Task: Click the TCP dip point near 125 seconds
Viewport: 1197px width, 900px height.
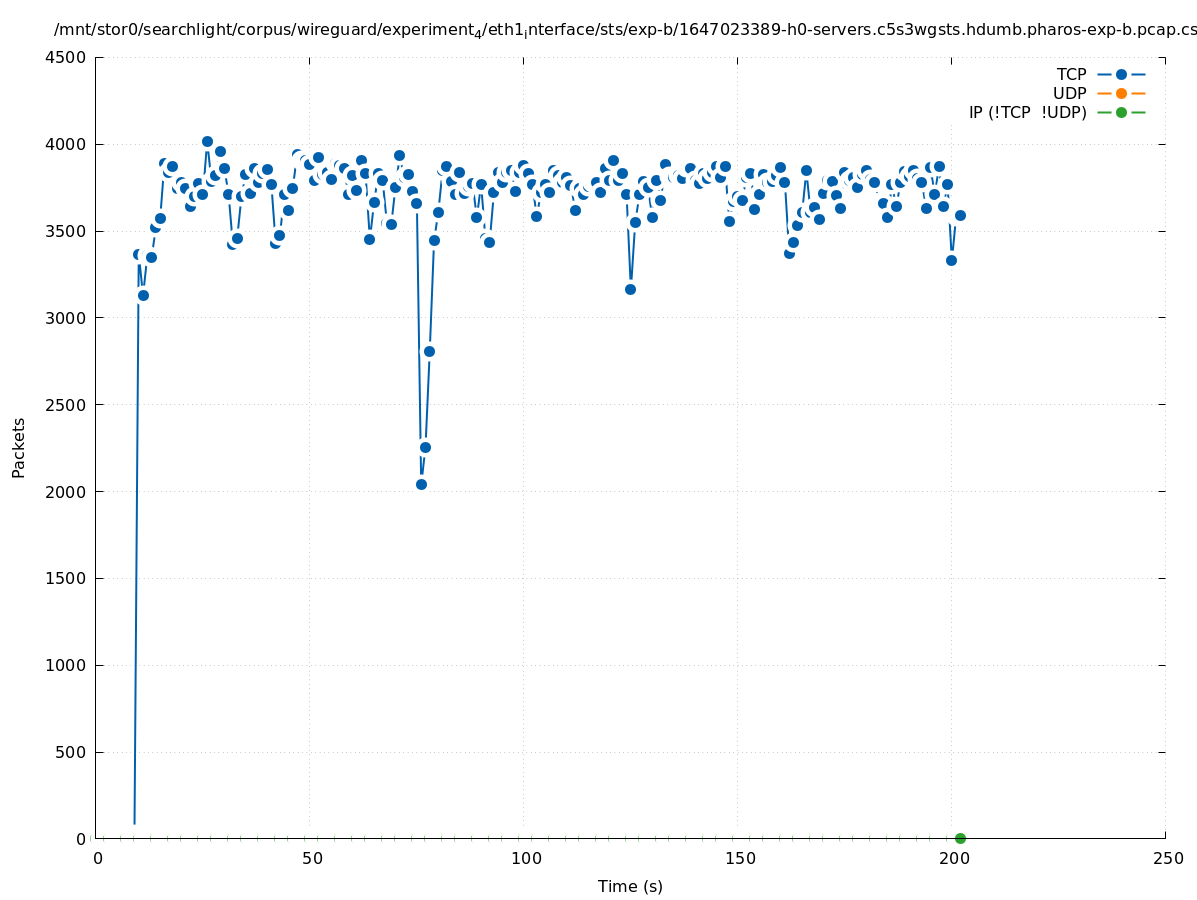Action: tap(630, 289)
